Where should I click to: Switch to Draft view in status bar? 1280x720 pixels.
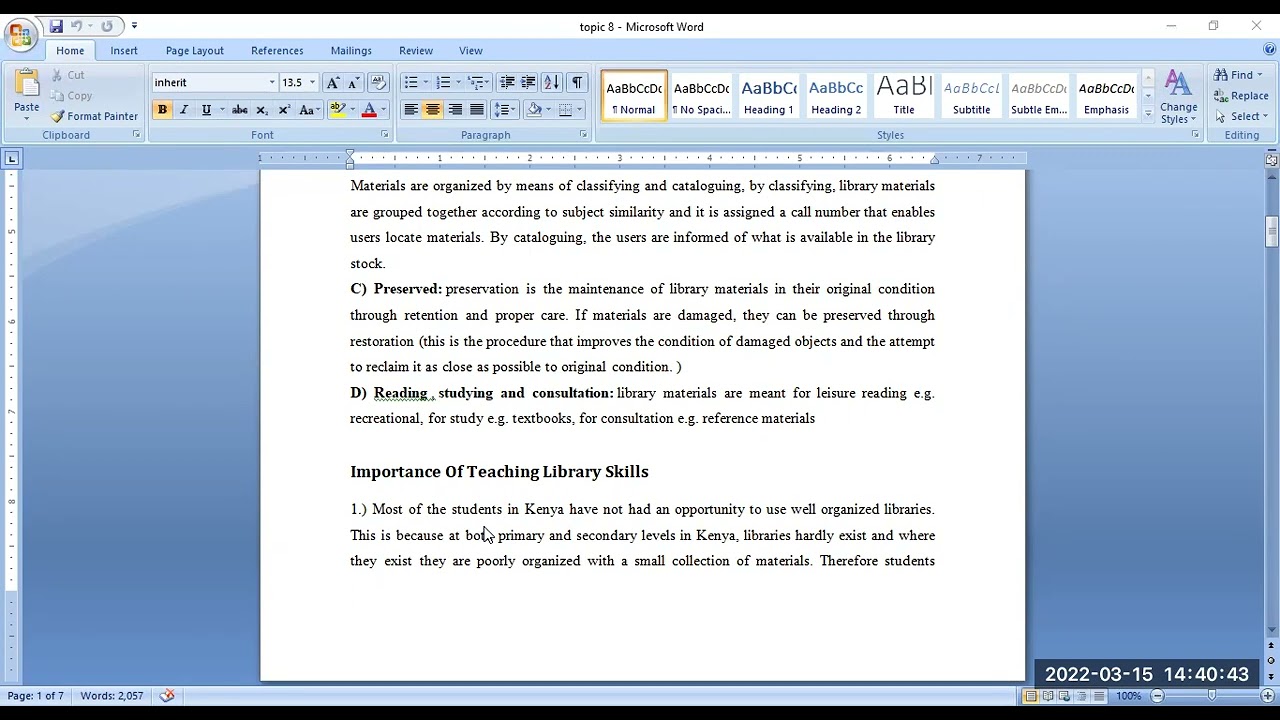coord(1098,696)
